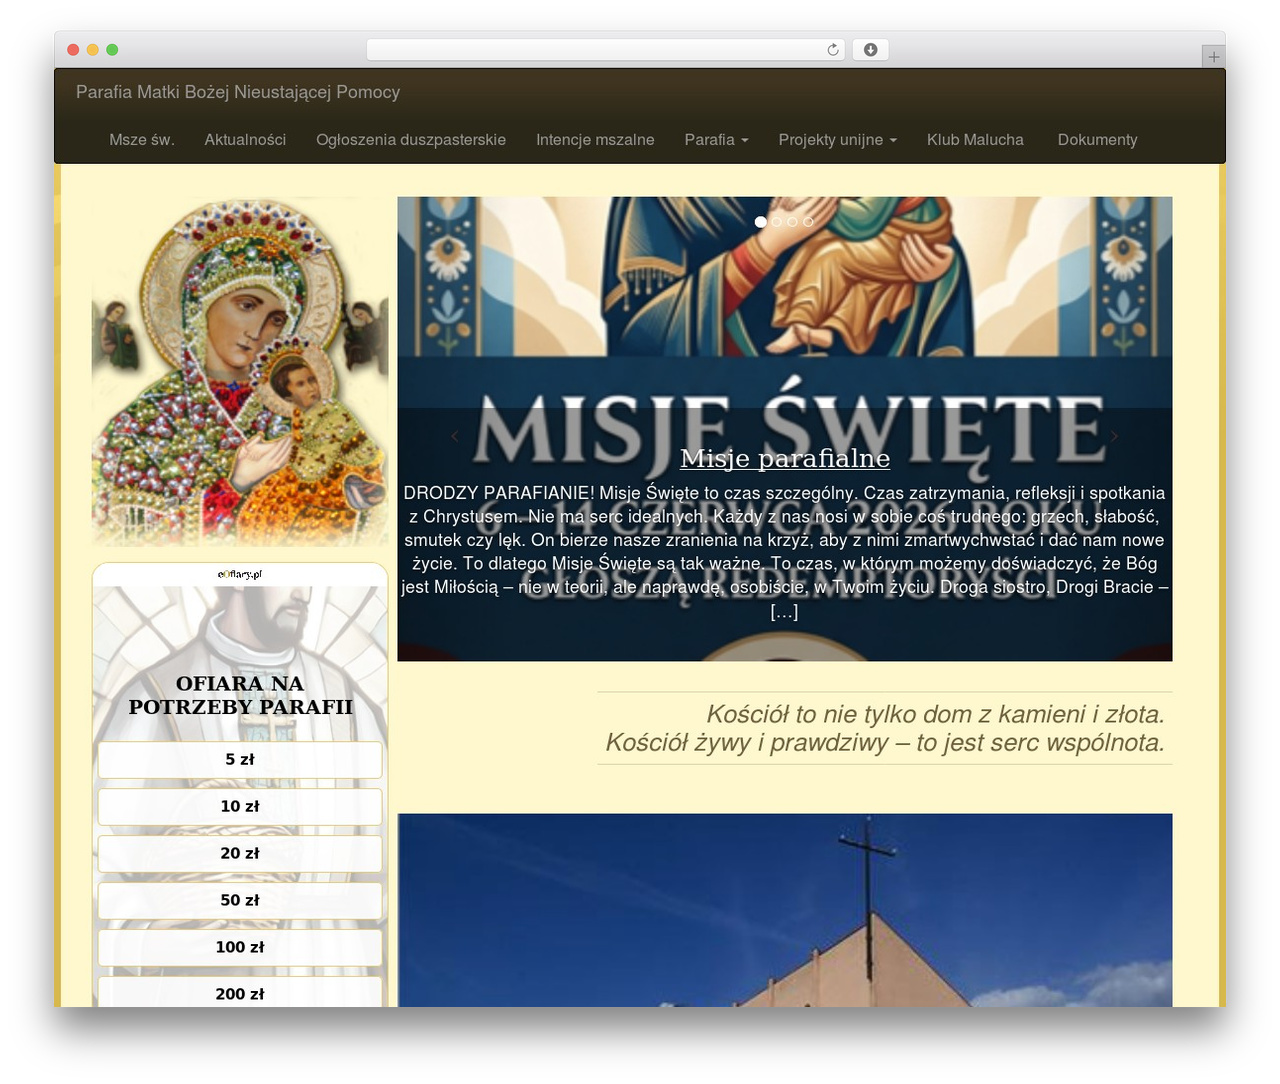Screen dimensions: 1280x1084
Task: Open the Misje parafialne article link
Action: pos(785,458)
